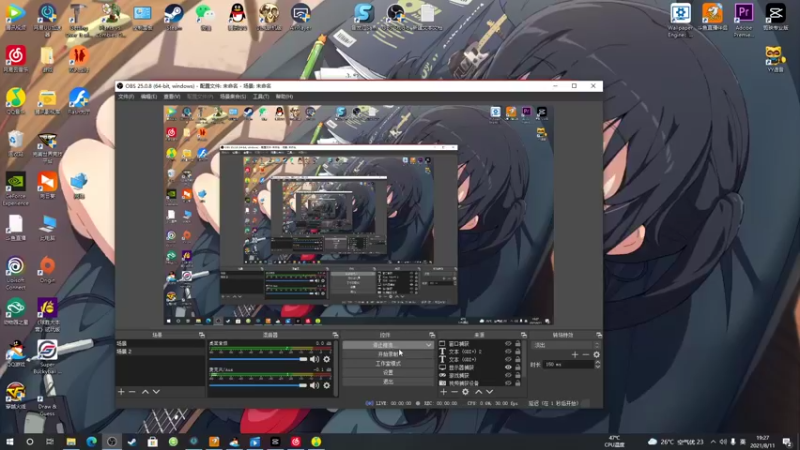Screen dimensions: 800x450
Task: Open the Origin desktop icon
Action: click(x=47, y=269)
